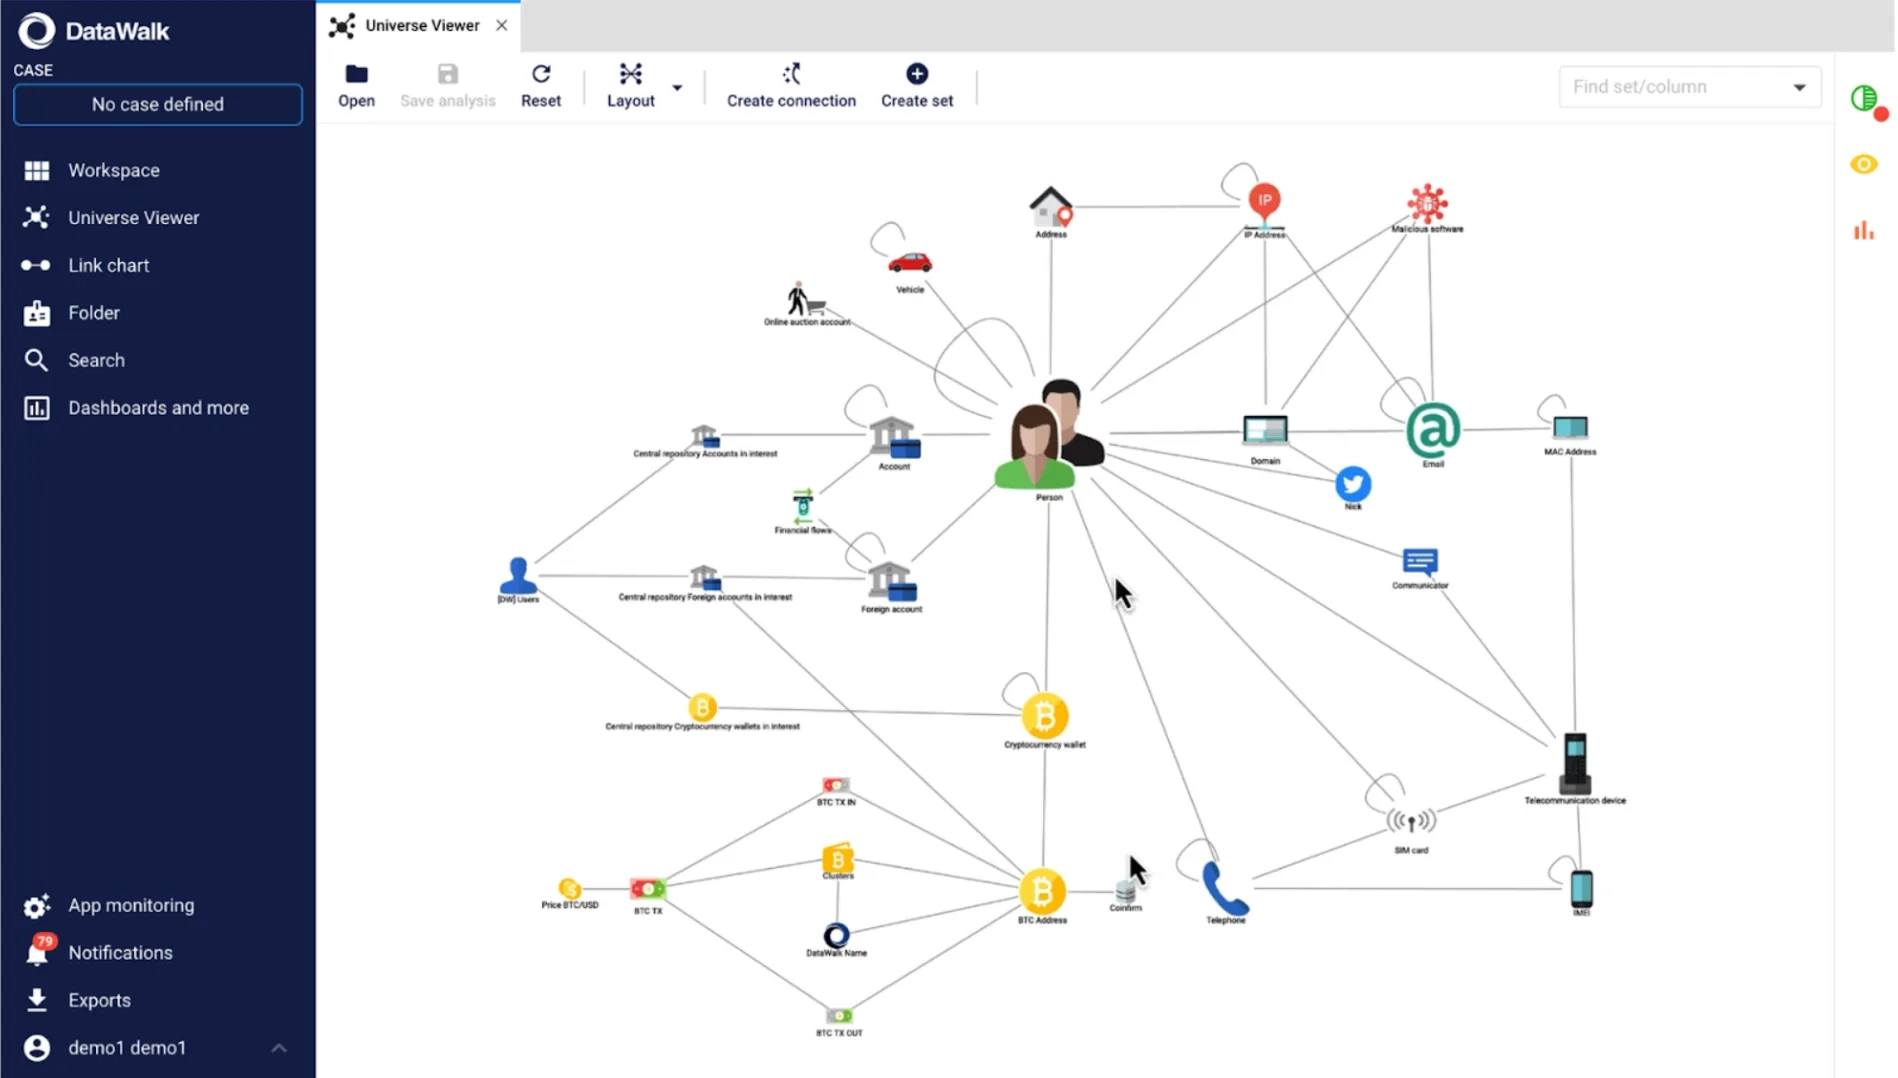1898x1078 pixels.
Task: Open the Find set/column combo box
Action: pos(1689,87)
